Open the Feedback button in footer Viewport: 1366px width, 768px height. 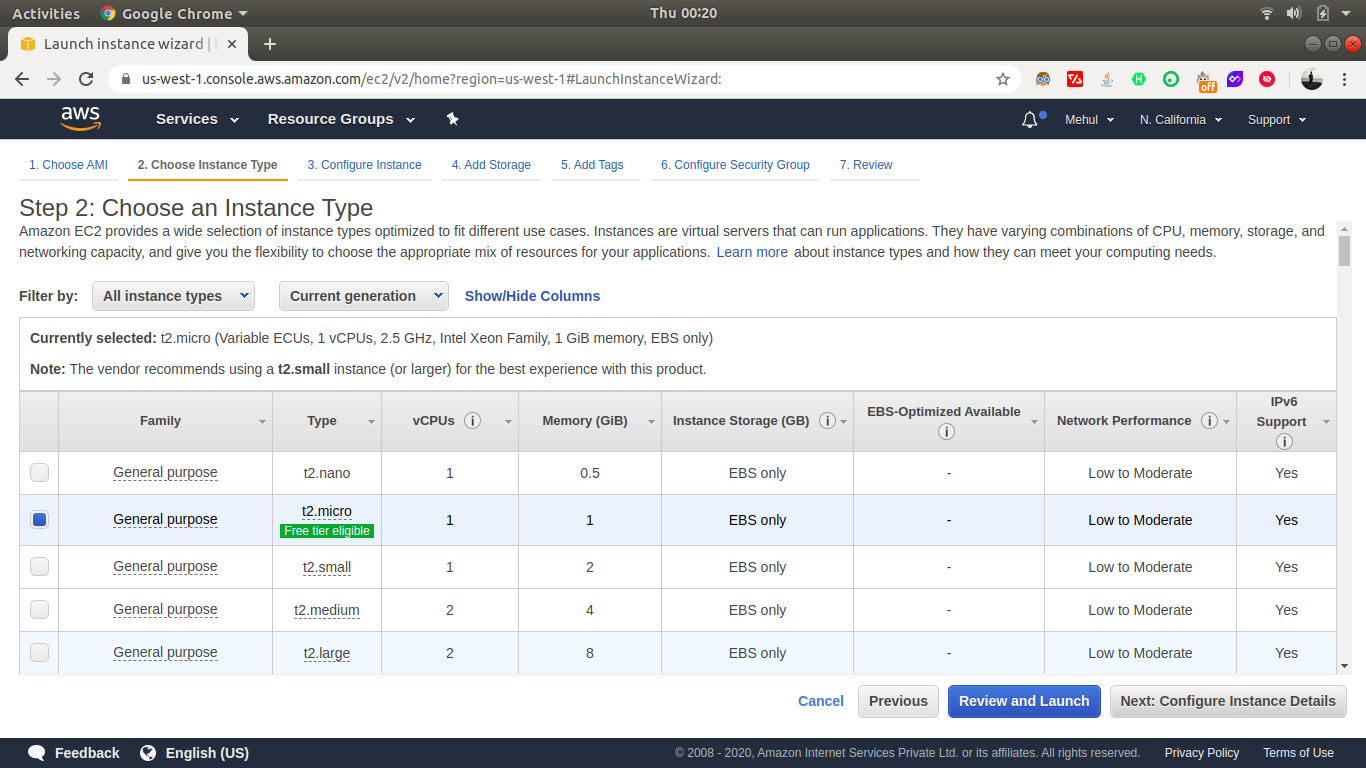[x=74, y=753]
